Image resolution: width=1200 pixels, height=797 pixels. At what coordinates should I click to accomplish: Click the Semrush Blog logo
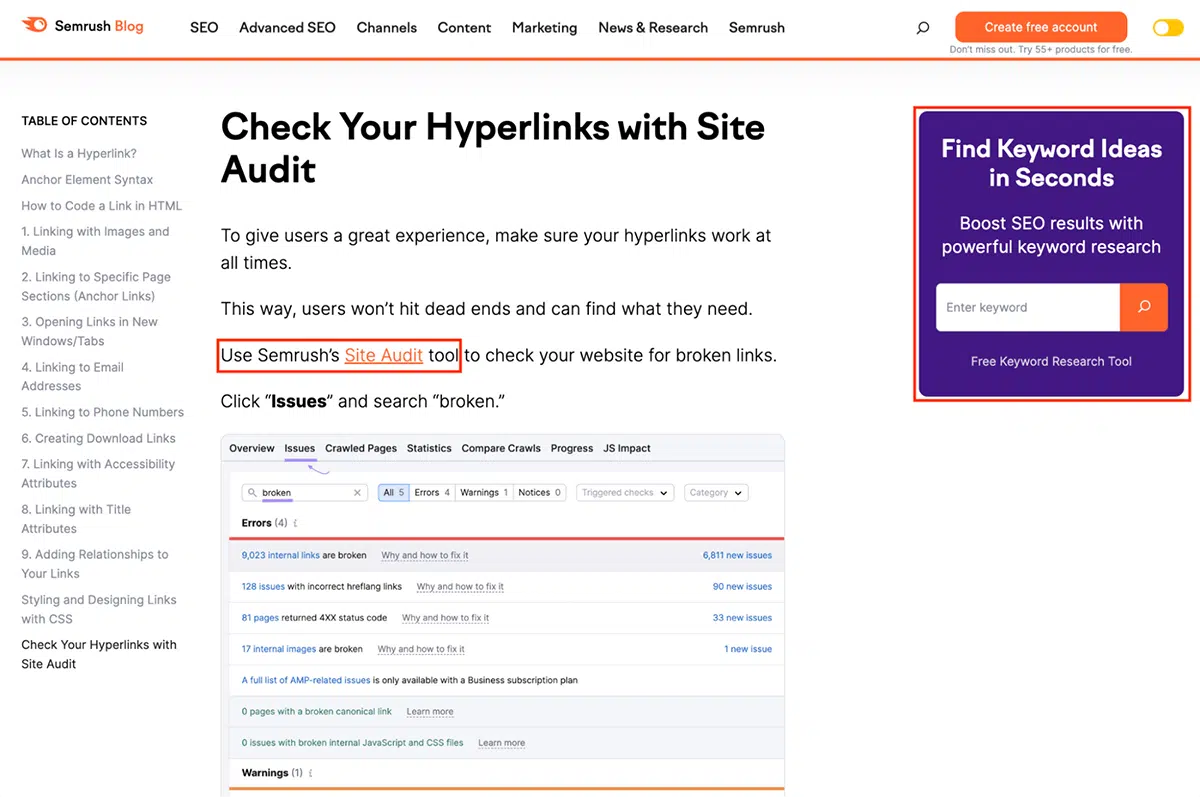pos(83,26)
